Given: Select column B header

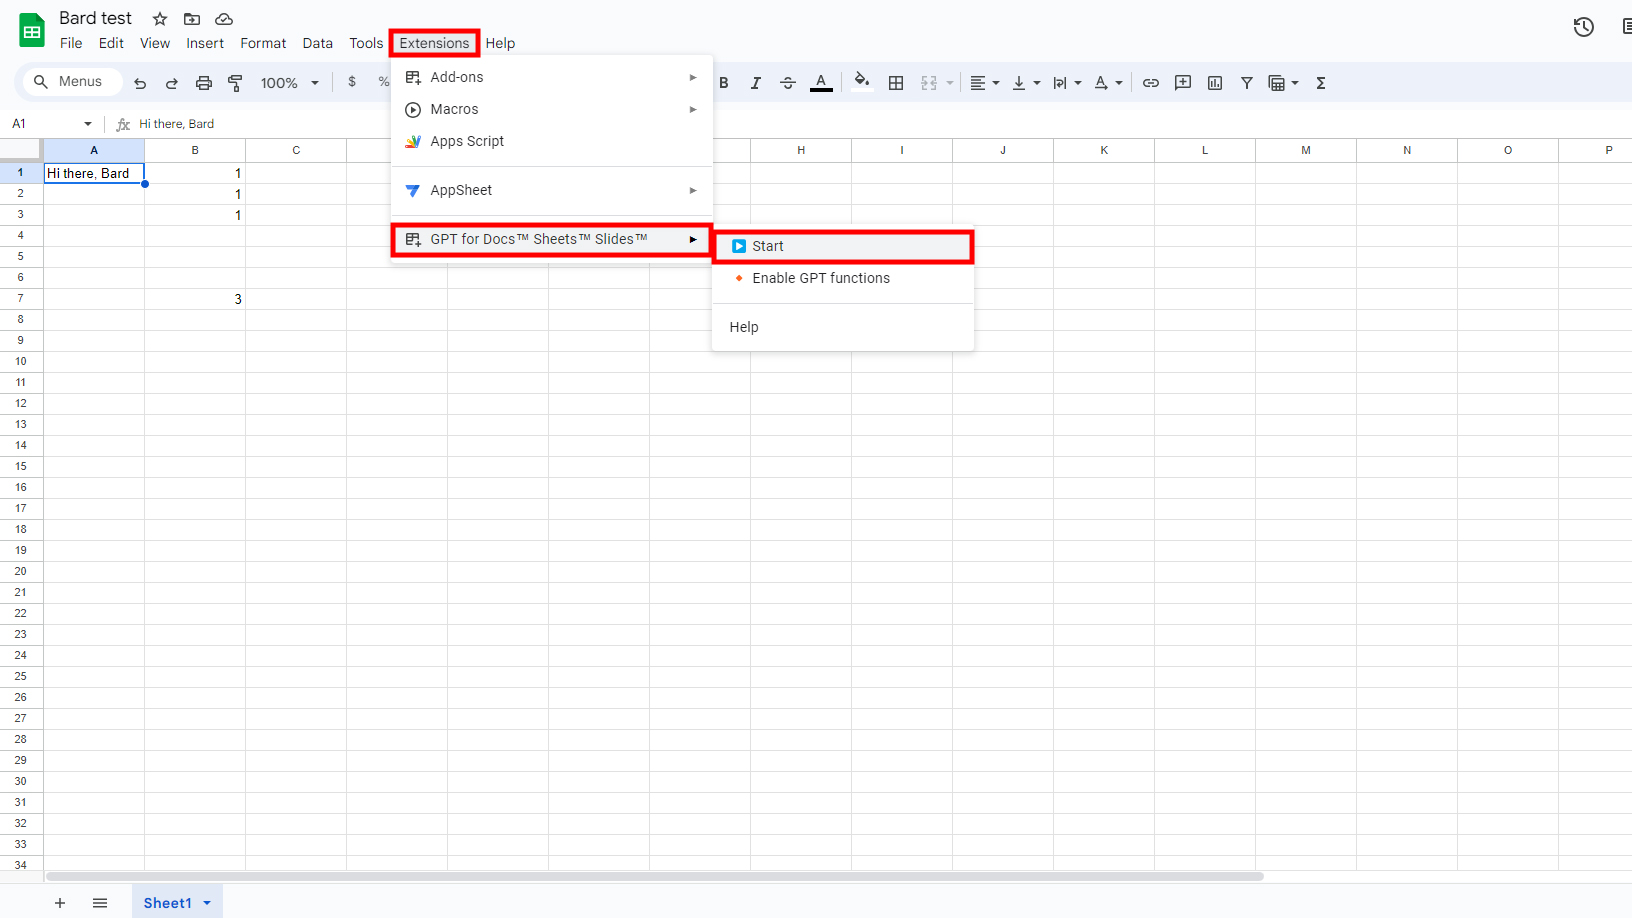Looking at the screenshot, I should (195, 150).
